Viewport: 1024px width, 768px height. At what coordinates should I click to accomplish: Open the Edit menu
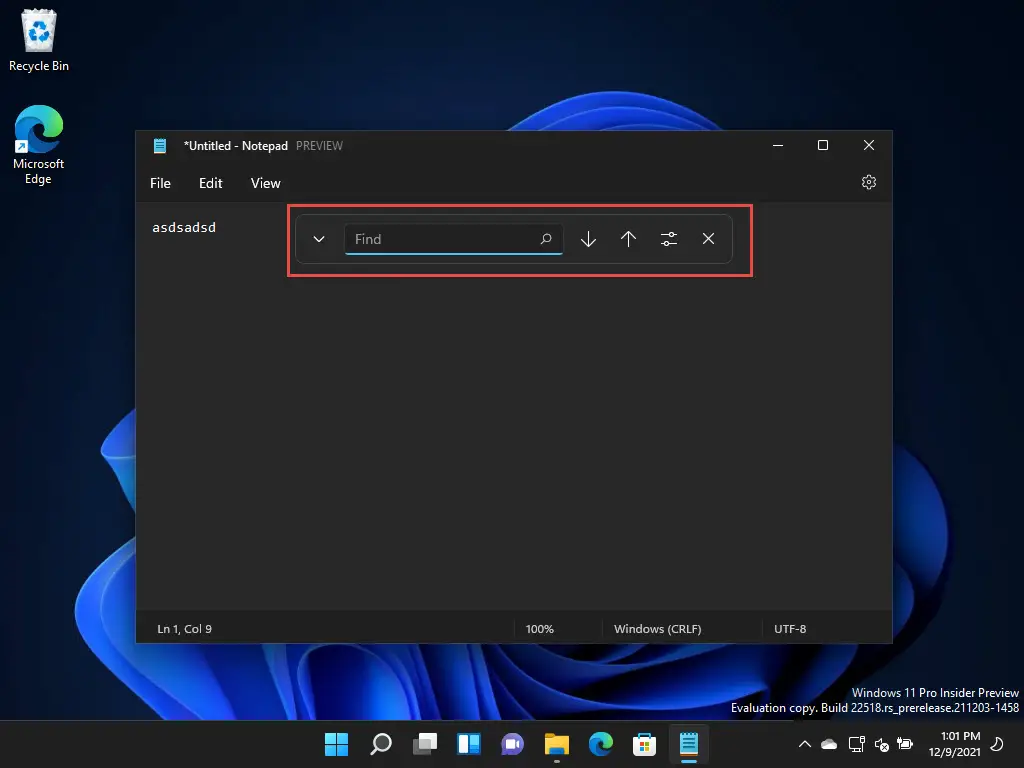[x=210, y=183]
